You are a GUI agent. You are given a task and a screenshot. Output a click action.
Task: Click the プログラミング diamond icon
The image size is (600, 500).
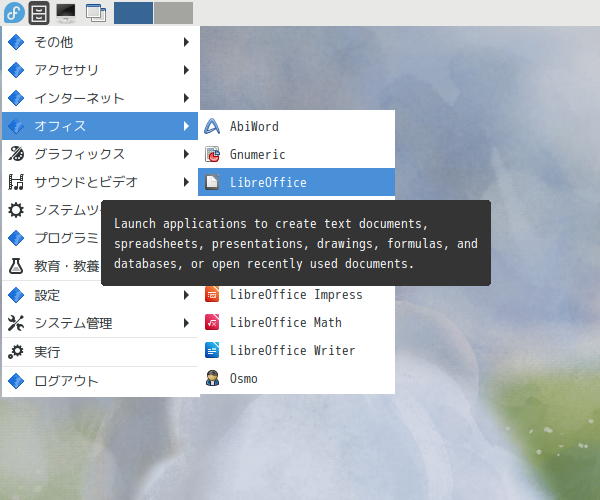pyautogui.click(x=16, y=238)
